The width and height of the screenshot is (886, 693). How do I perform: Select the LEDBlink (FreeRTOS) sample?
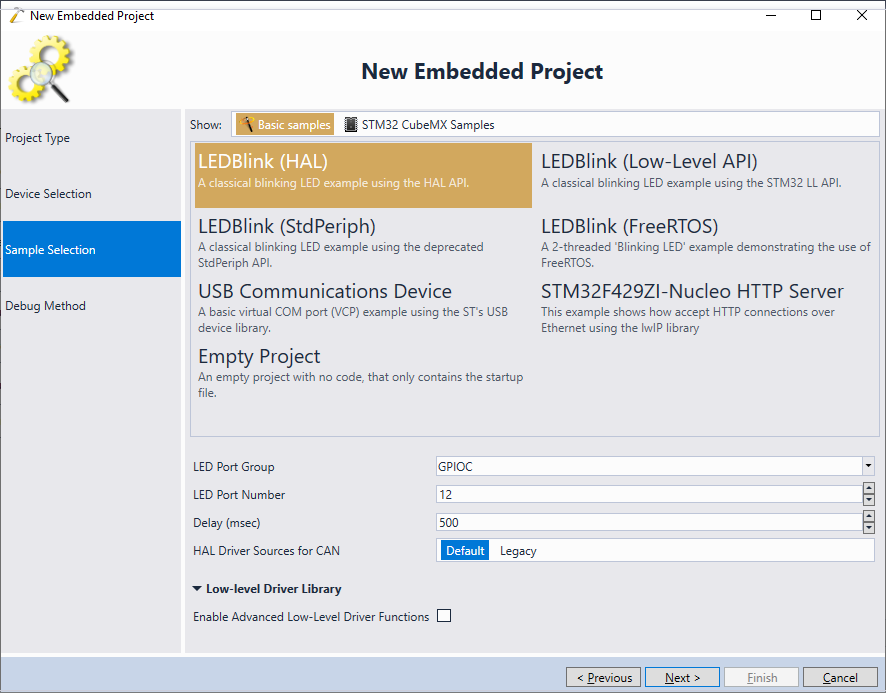[x=706, y=241]
